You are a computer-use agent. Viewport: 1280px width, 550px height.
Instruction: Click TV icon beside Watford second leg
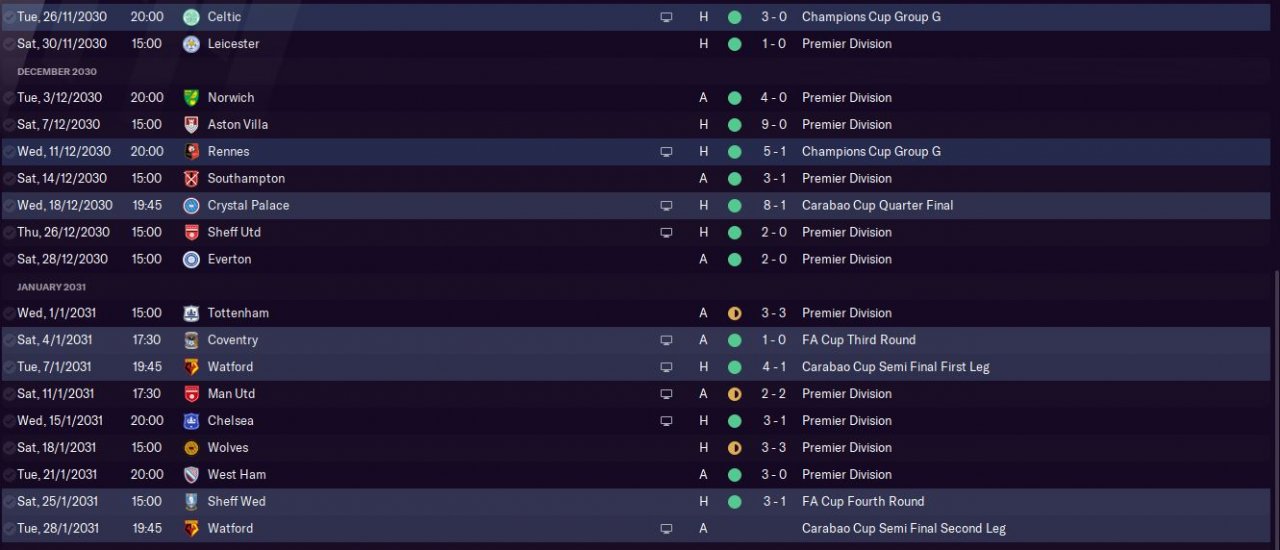(x=666, y=529)
